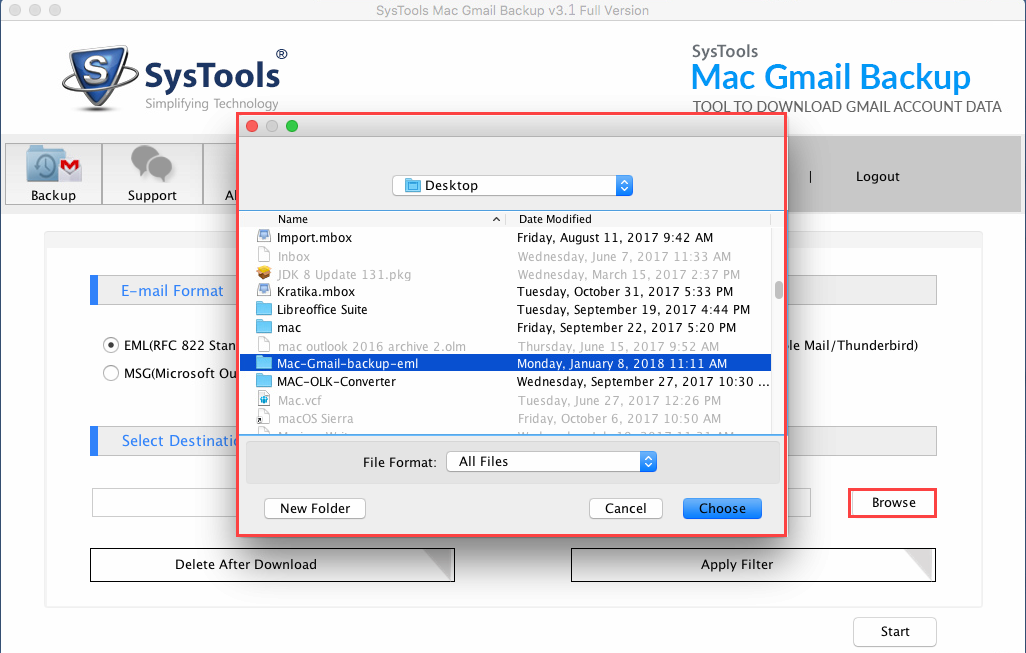This screenshot has height=653, width=1026.
Task: Select the MAC-OLK-Converter folder name
Action: [336, 381]
